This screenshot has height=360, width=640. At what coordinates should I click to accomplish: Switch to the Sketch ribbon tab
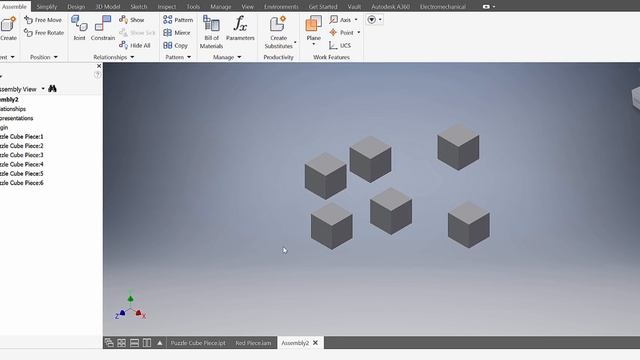pyautogui.click(x=139, y=7)
